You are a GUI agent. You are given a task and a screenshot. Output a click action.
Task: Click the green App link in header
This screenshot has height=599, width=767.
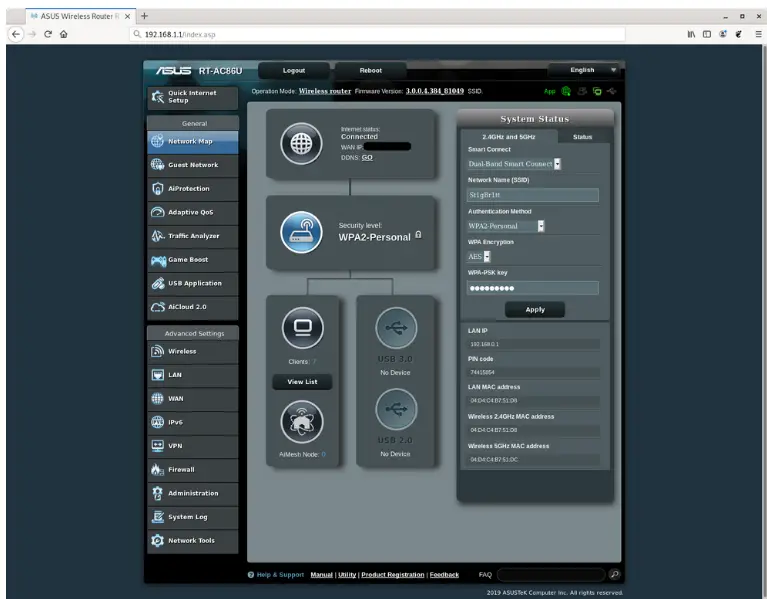550,91
